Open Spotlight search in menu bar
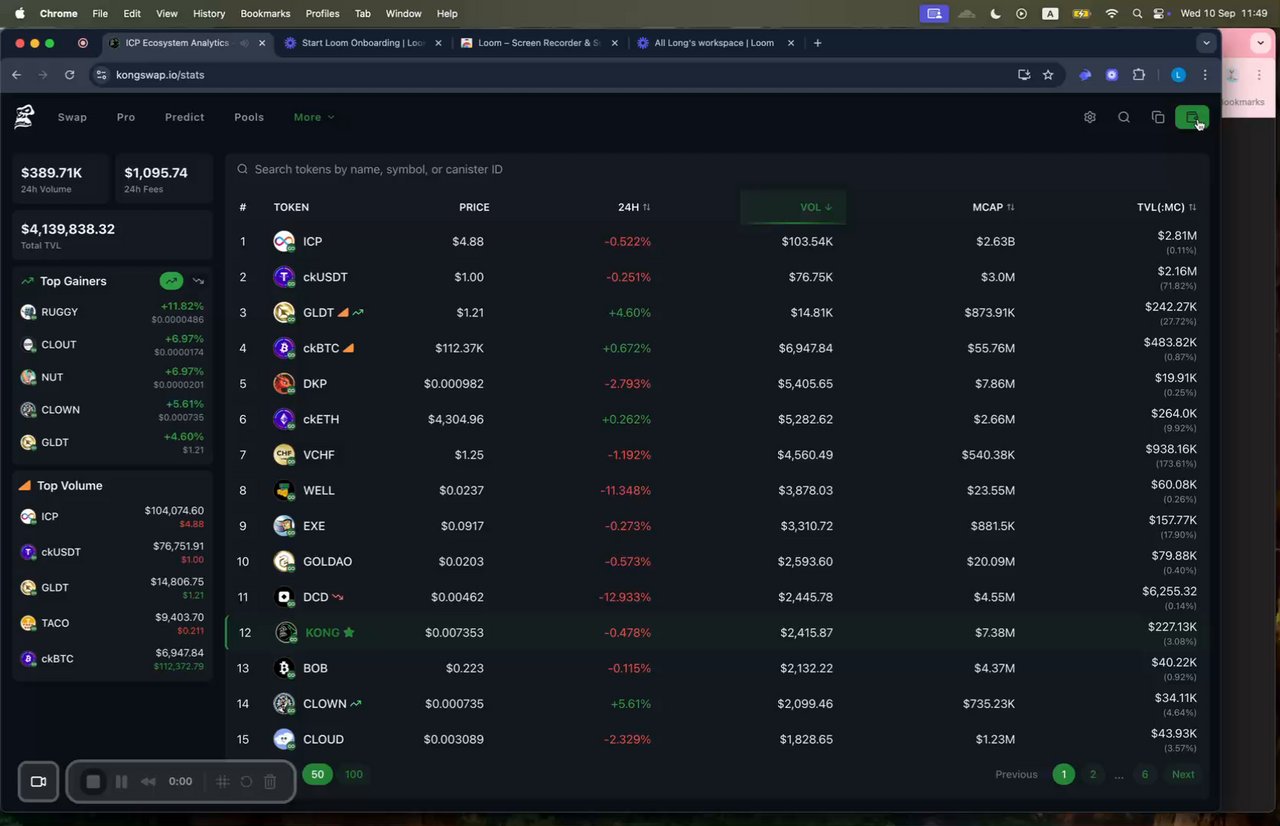Image resolution: width=1280 pixels, height=826 pixels. pos(1137,13)
